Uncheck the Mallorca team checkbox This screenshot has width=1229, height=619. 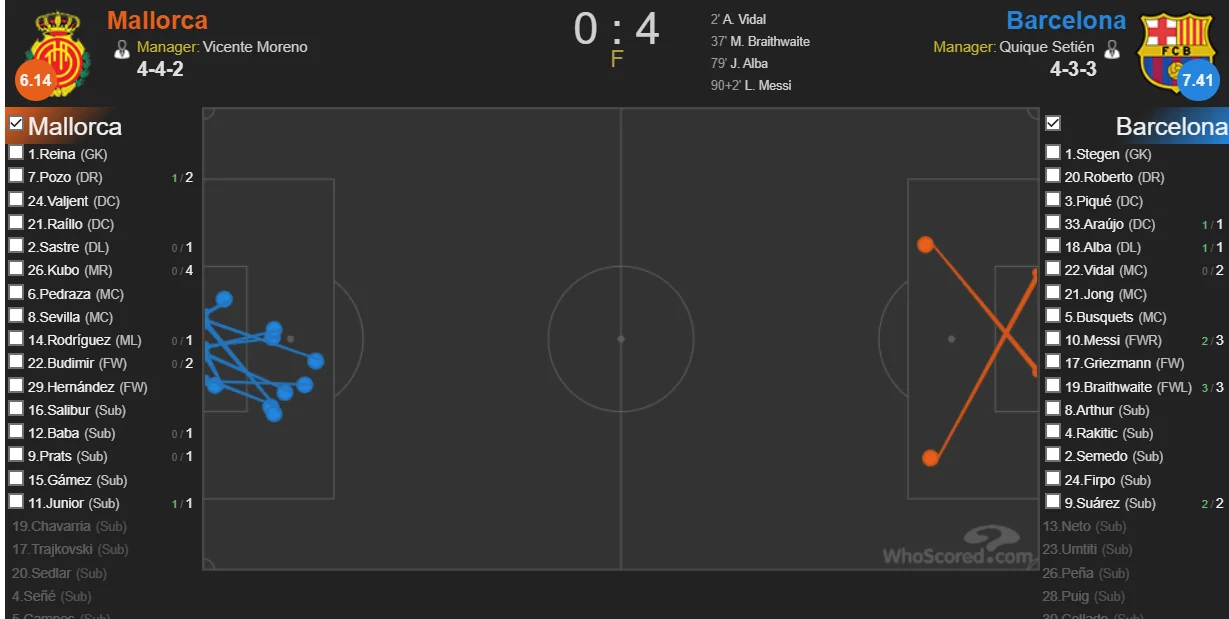coord(16,124)
